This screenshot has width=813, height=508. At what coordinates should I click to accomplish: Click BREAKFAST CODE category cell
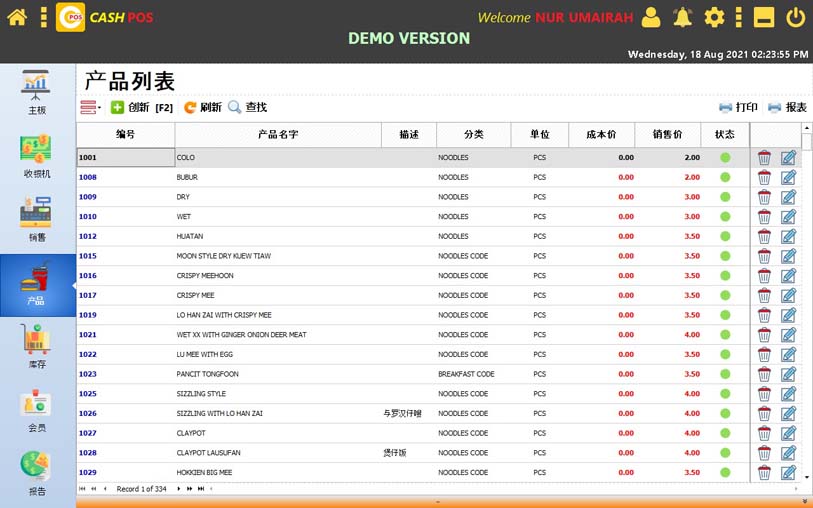tap(466, 374)
